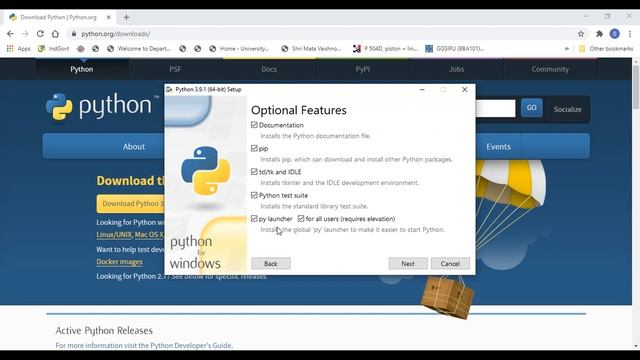Reload the python.org page
640x360 pixels.
click(x=40, y=34)
